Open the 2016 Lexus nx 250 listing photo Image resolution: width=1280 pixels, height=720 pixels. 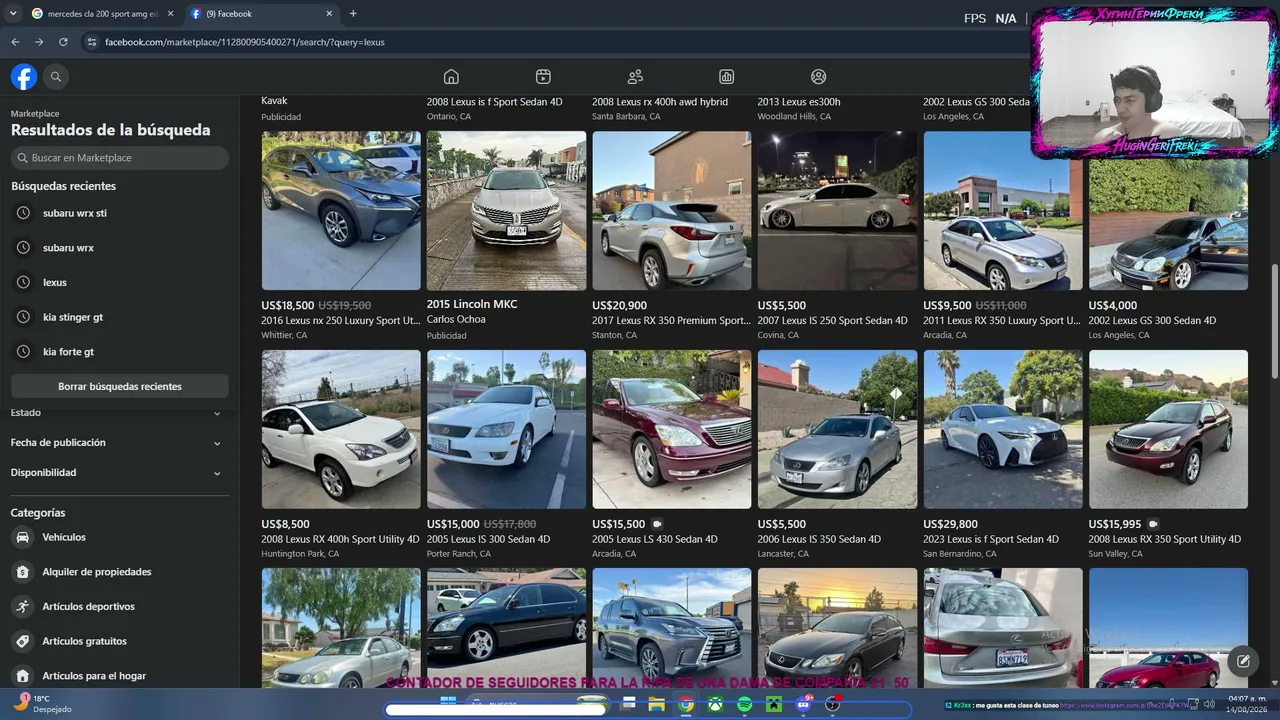pos(341,211)
